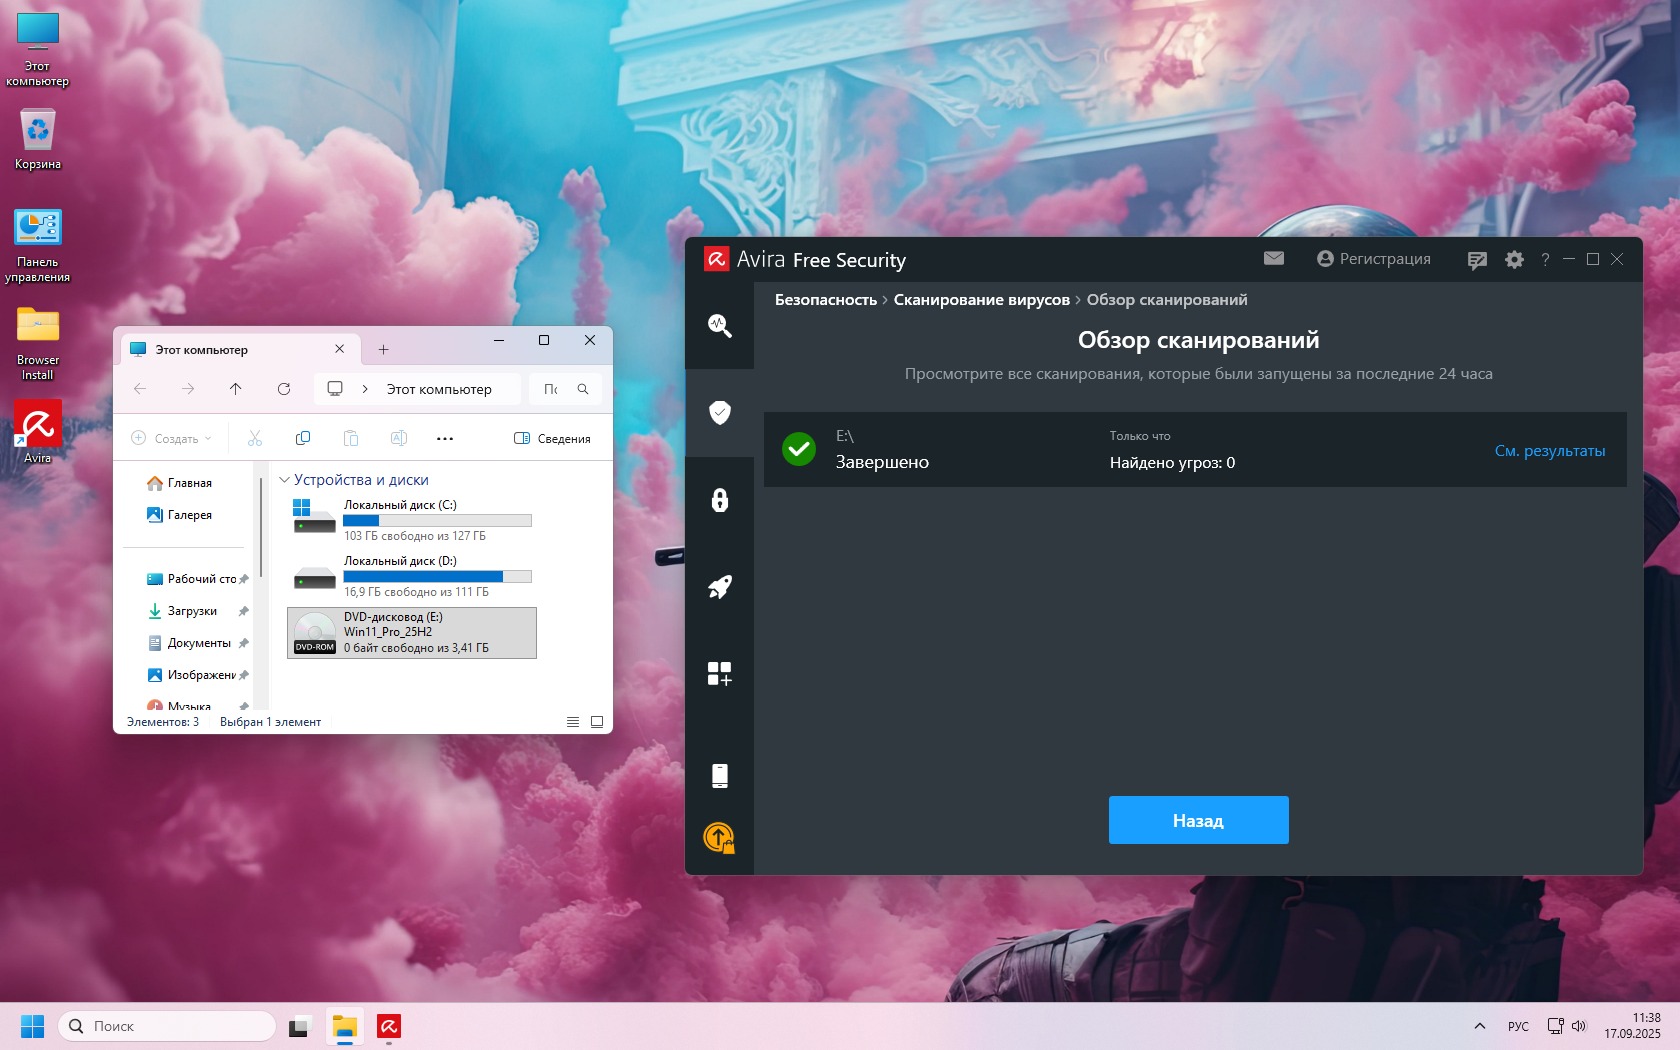Click the orange upgrade arrow icon
The width and height of the screenshot is (1680, 1050).
point(719,837)
